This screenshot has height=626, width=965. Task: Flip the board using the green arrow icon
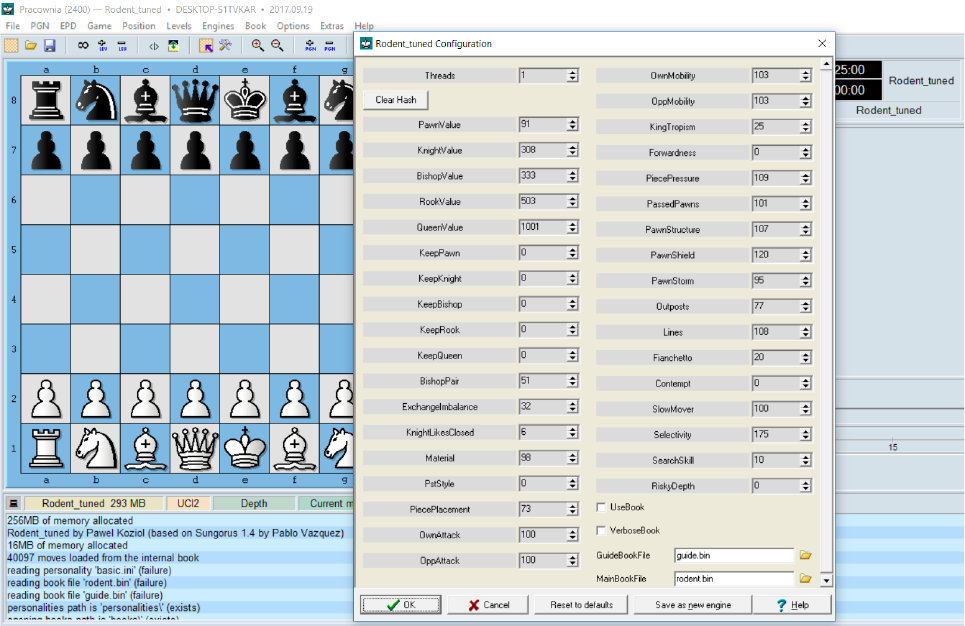[174, 46]
